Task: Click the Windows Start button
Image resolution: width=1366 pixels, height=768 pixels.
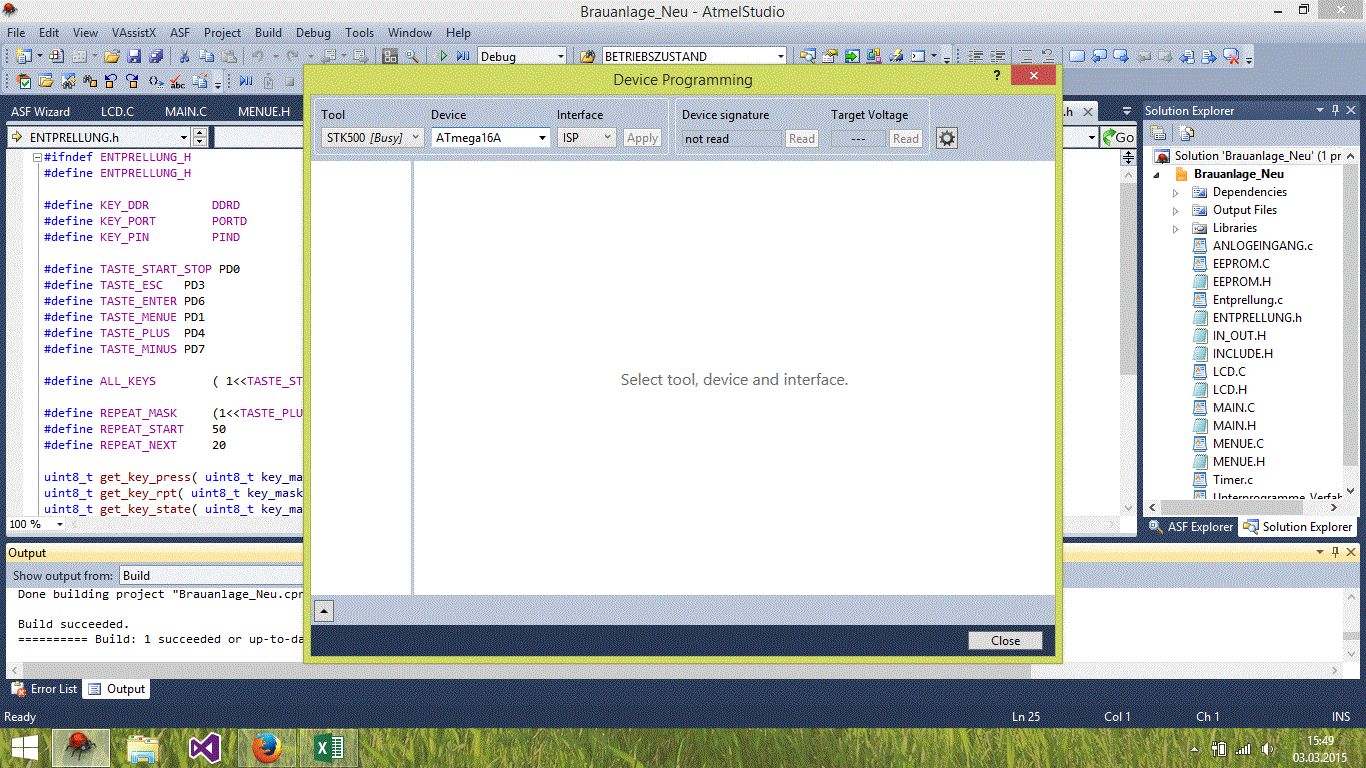Action: tap(24, 748)
